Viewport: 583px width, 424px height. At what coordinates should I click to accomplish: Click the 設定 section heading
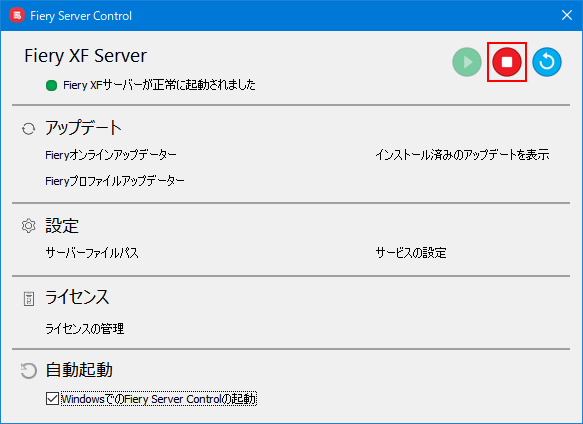pyautogui.click(x=62, y=226)
